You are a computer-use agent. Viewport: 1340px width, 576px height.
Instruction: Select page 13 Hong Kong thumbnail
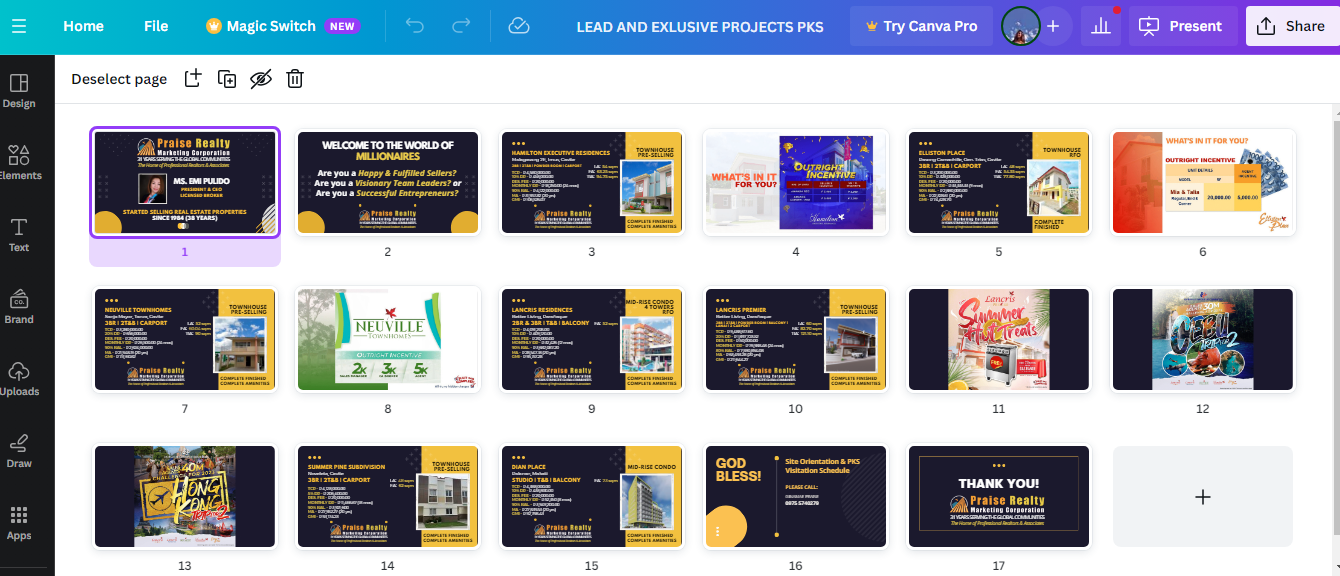(185, 496)
